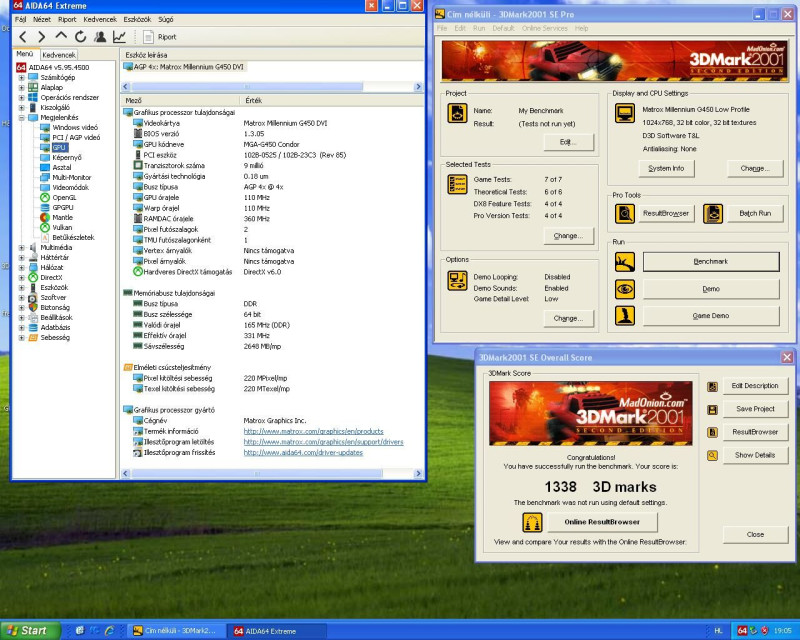Click the Show Details magnifier icon

712,455
